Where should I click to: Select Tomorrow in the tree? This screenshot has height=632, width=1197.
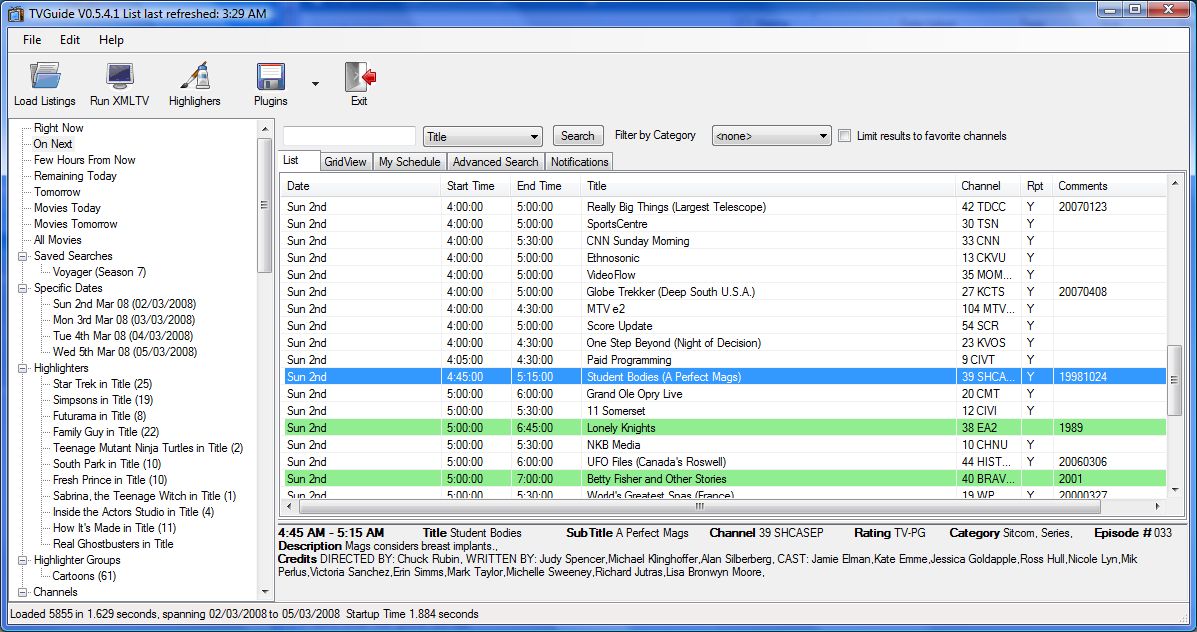57,192
